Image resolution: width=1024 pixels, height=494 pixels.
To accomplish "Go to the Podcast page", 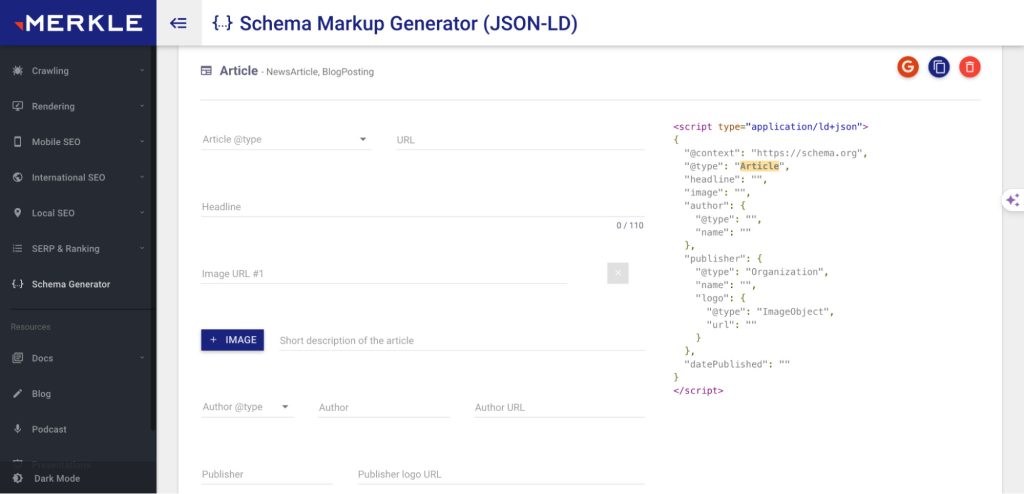I will pyautogui.click(x=49, y=429).
